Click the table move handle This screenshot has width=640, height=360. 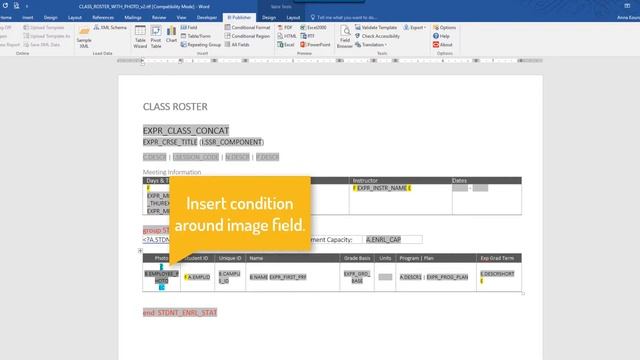coord(140,251)
